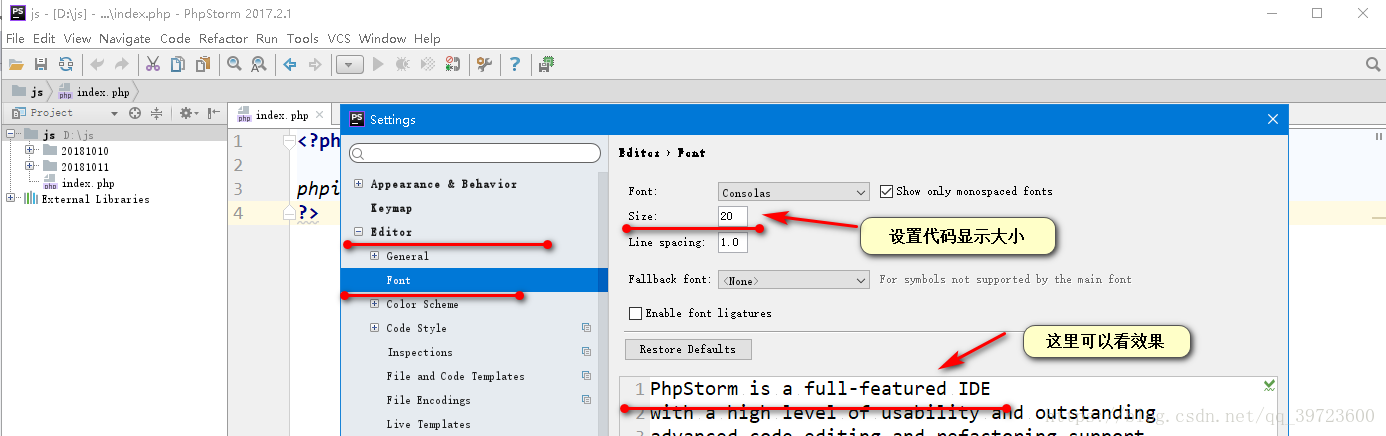
Task: Open the File menu
Action: [x=15, y=38]
